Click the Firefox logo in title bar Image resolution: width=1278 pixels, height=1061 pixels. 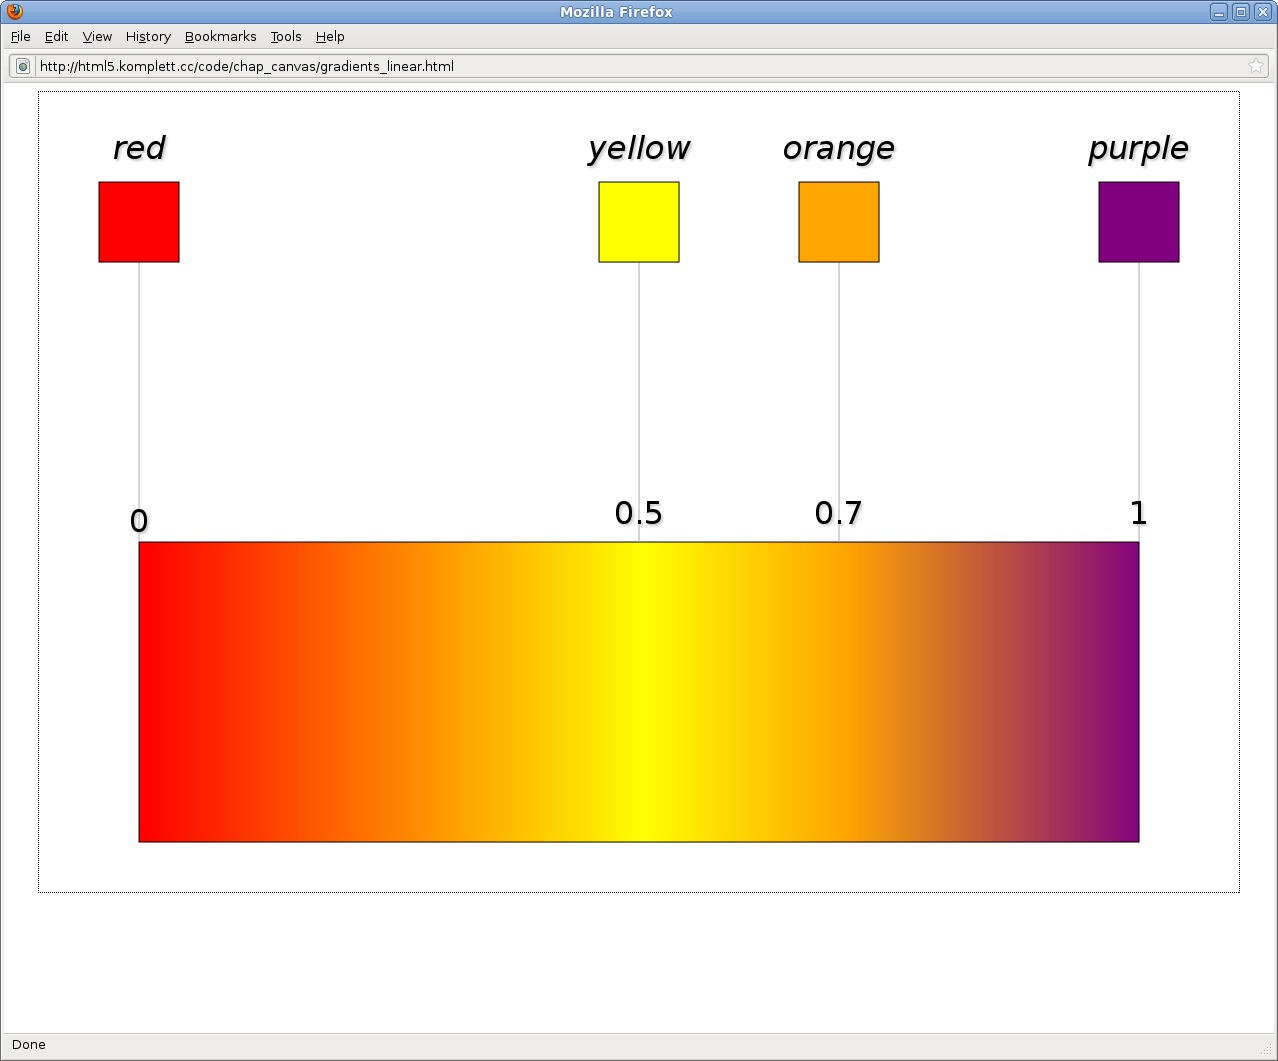pyautogui.click(x=14, y=12)
